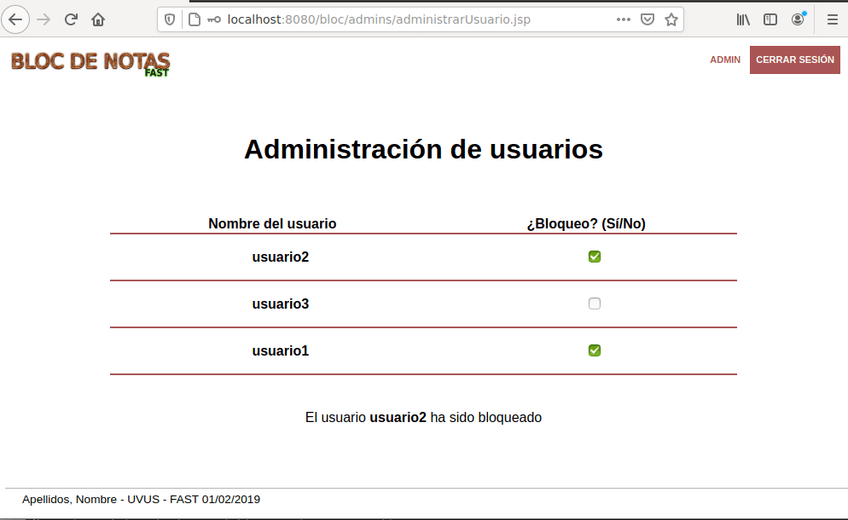Click the site information key icon
Screen dimensions: 848x520
click(214, 19)
